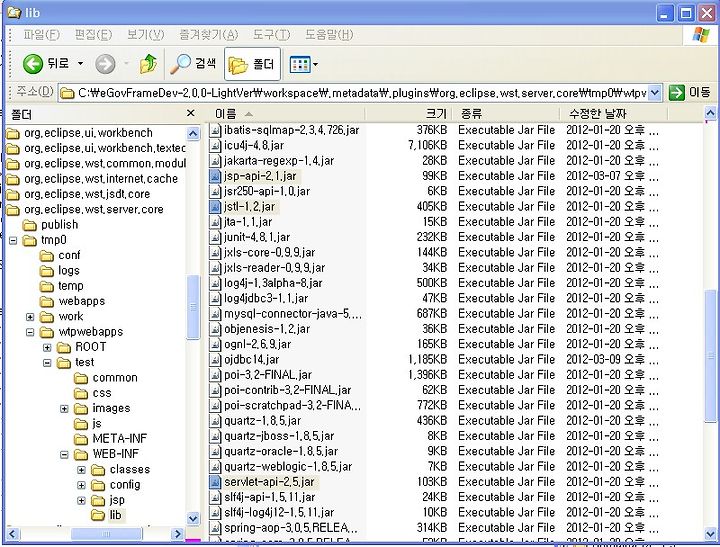
Task: Open the 도구(T) menu
Action: click(272, 34)
